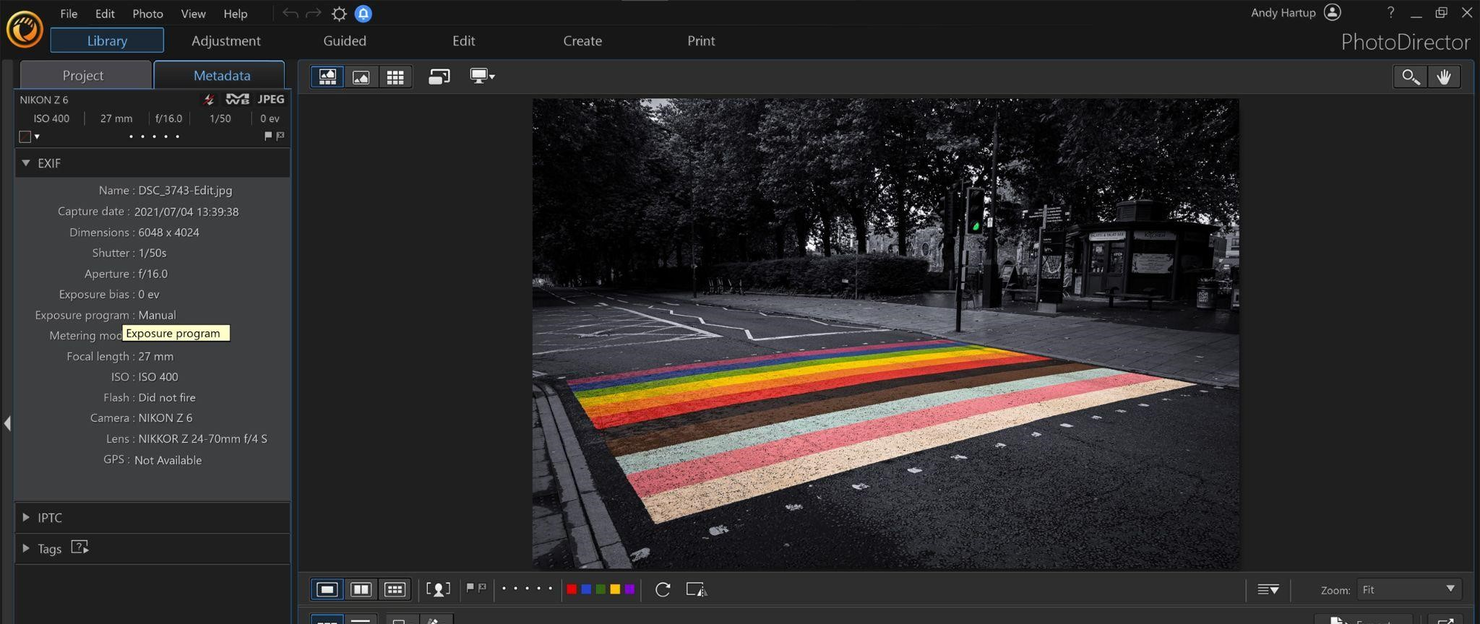Select the hand pan tool
Screen dimensions: 1480x624
tap(1443, 77)
